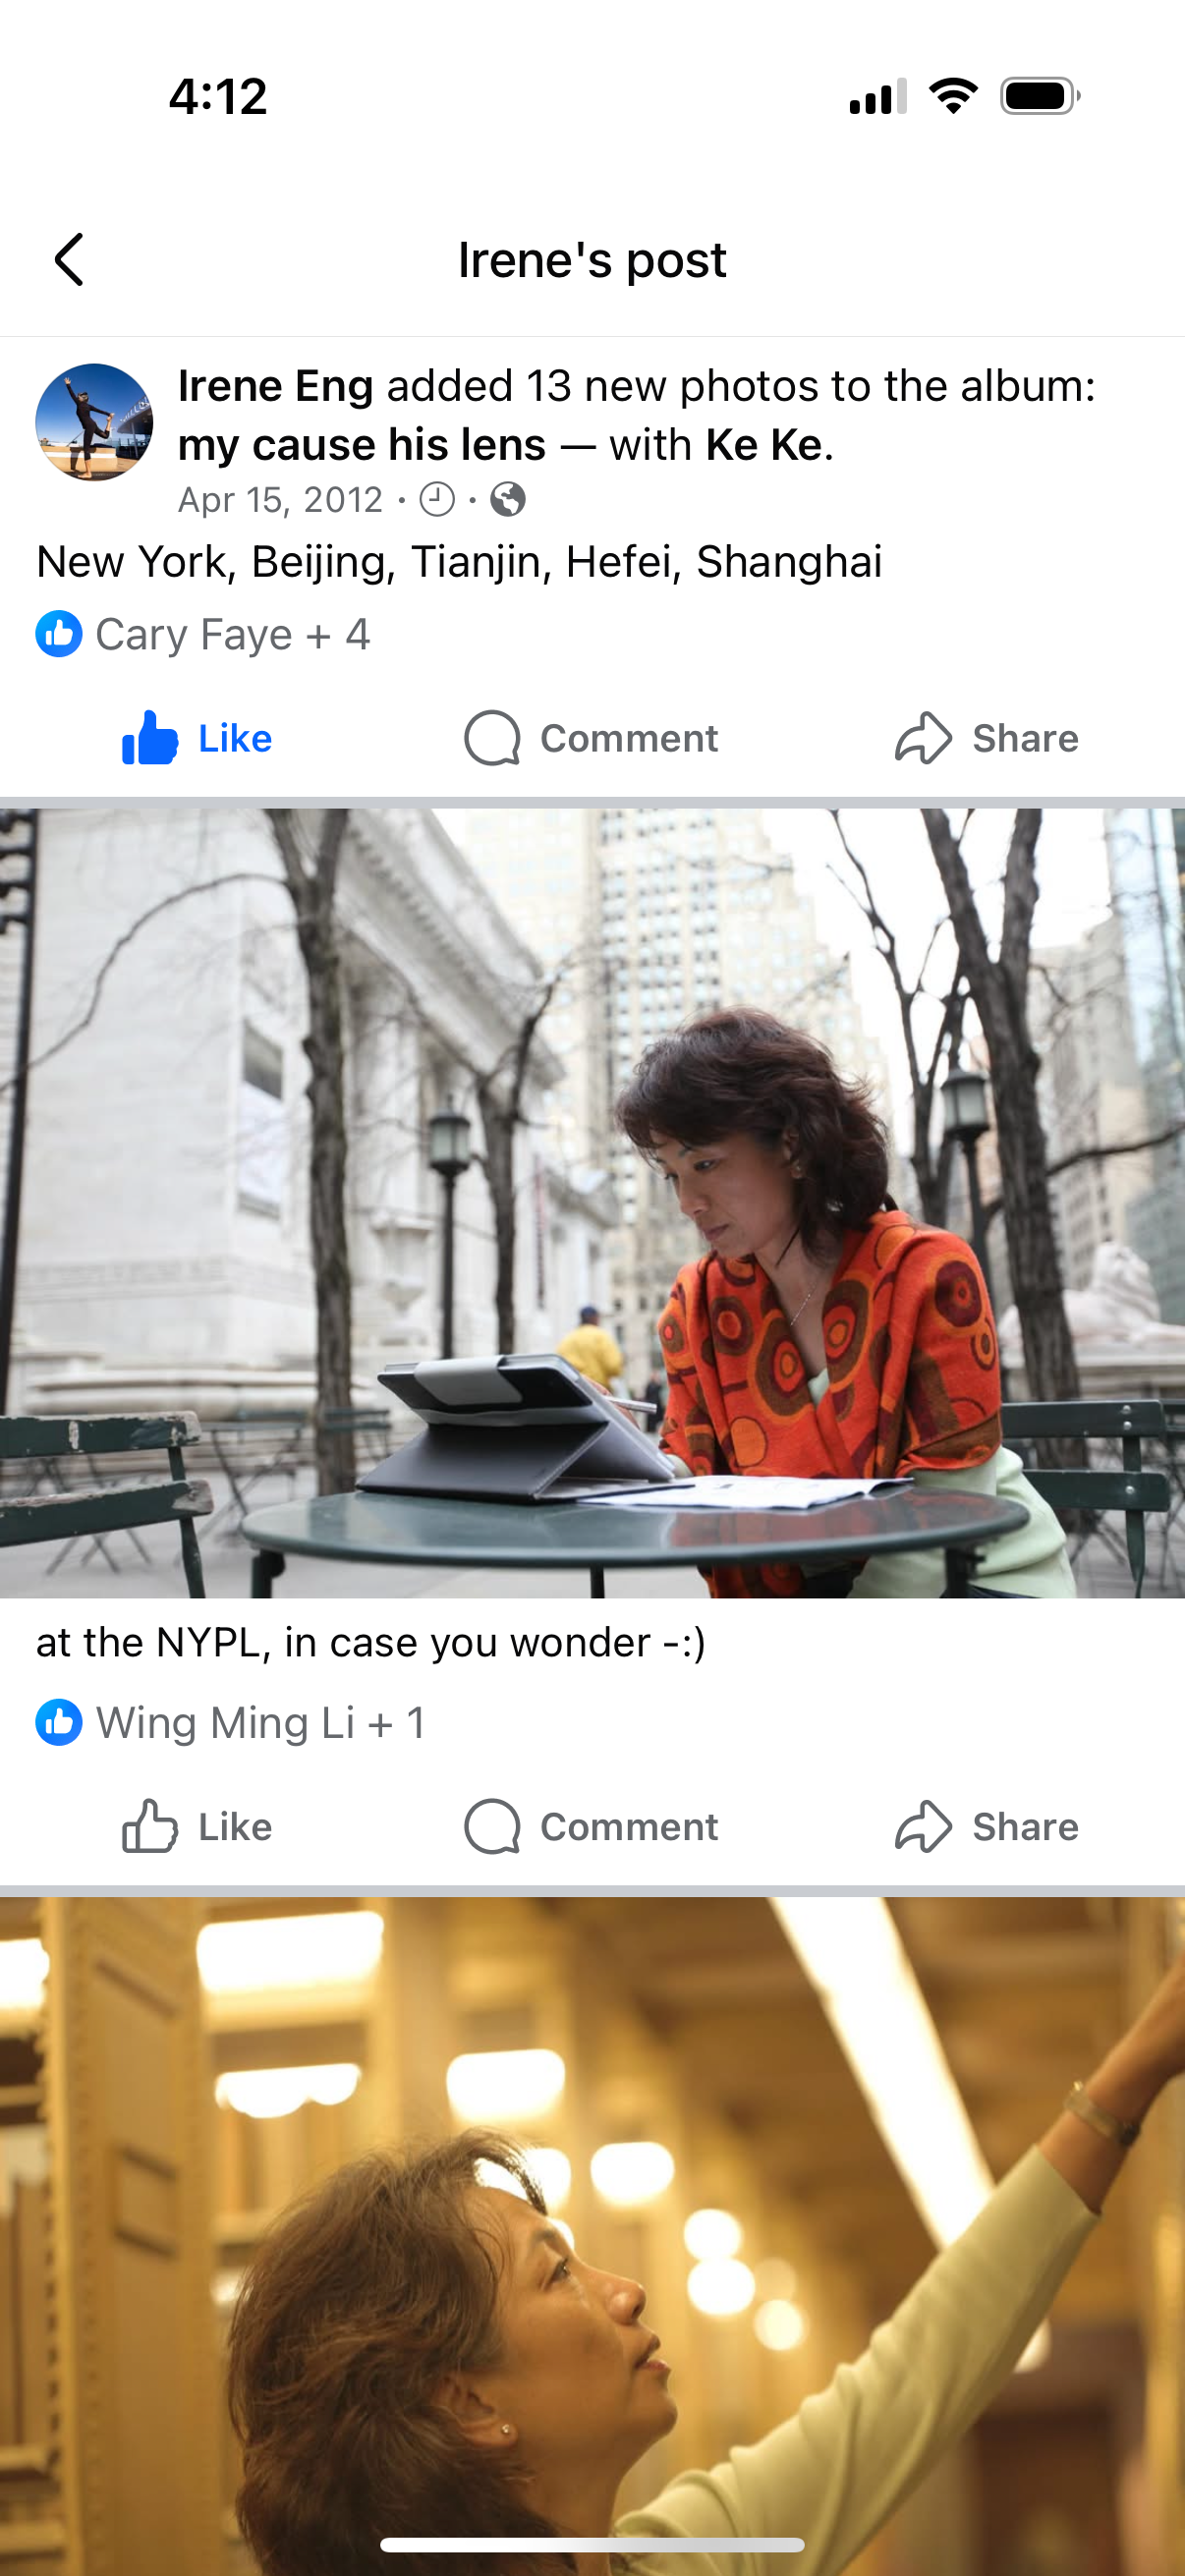Click the Comment bubble icon on the album post
Image resolution: width=1185 pixels, height=2576 pixels.
492,738
